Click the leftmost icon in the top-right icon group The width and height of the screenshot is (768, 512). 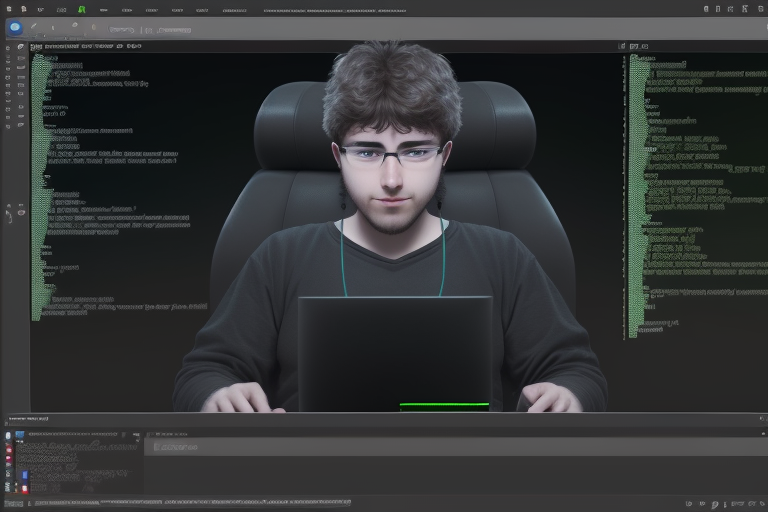707,9
